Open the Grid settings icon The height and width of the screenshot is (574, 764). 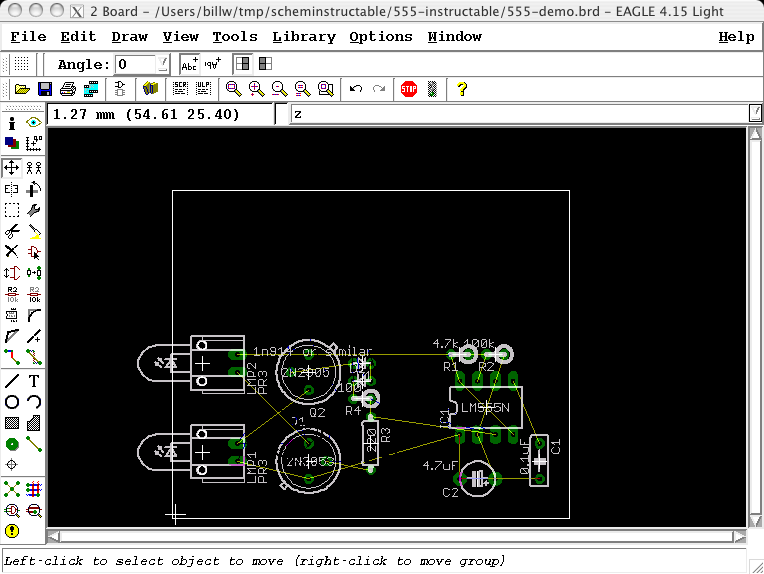21,64
